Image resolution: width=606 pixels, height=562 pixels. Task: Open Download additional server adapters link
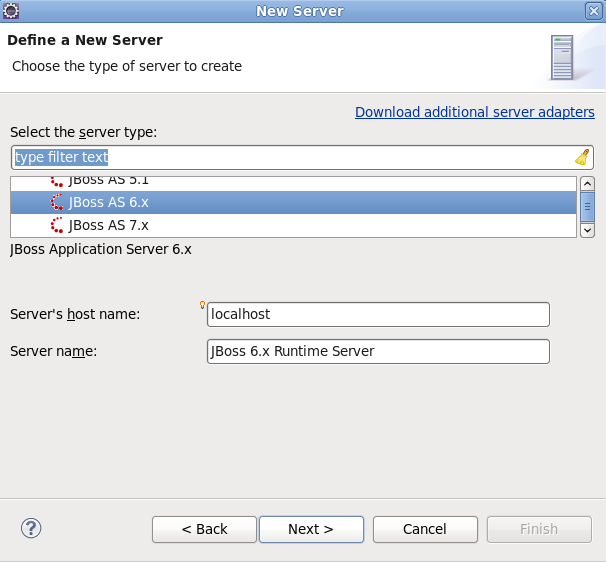click(474, 112)
